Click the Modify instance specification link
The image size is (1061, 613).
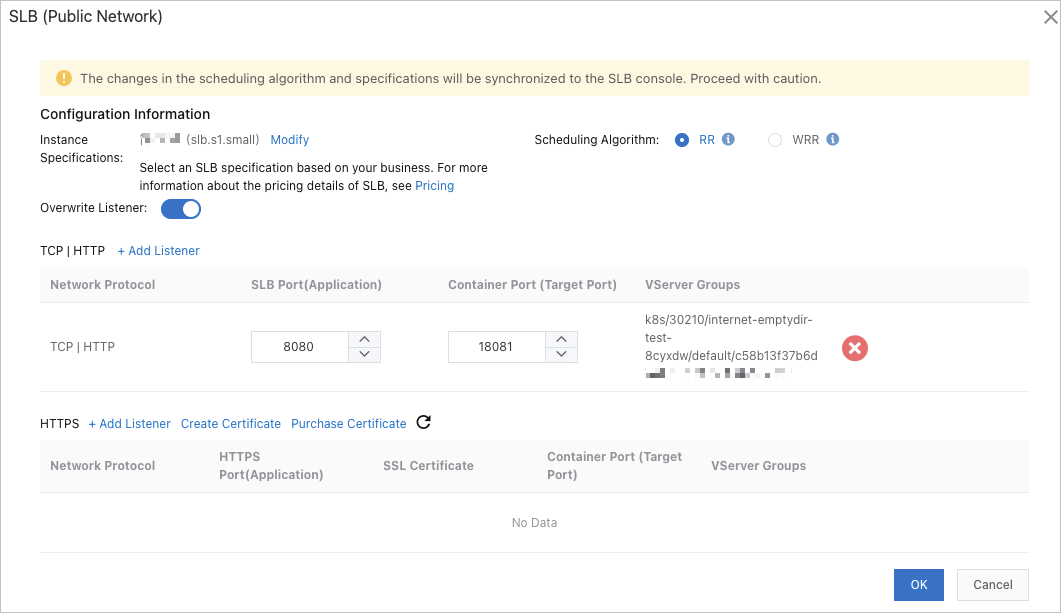[x=290, y=140]
